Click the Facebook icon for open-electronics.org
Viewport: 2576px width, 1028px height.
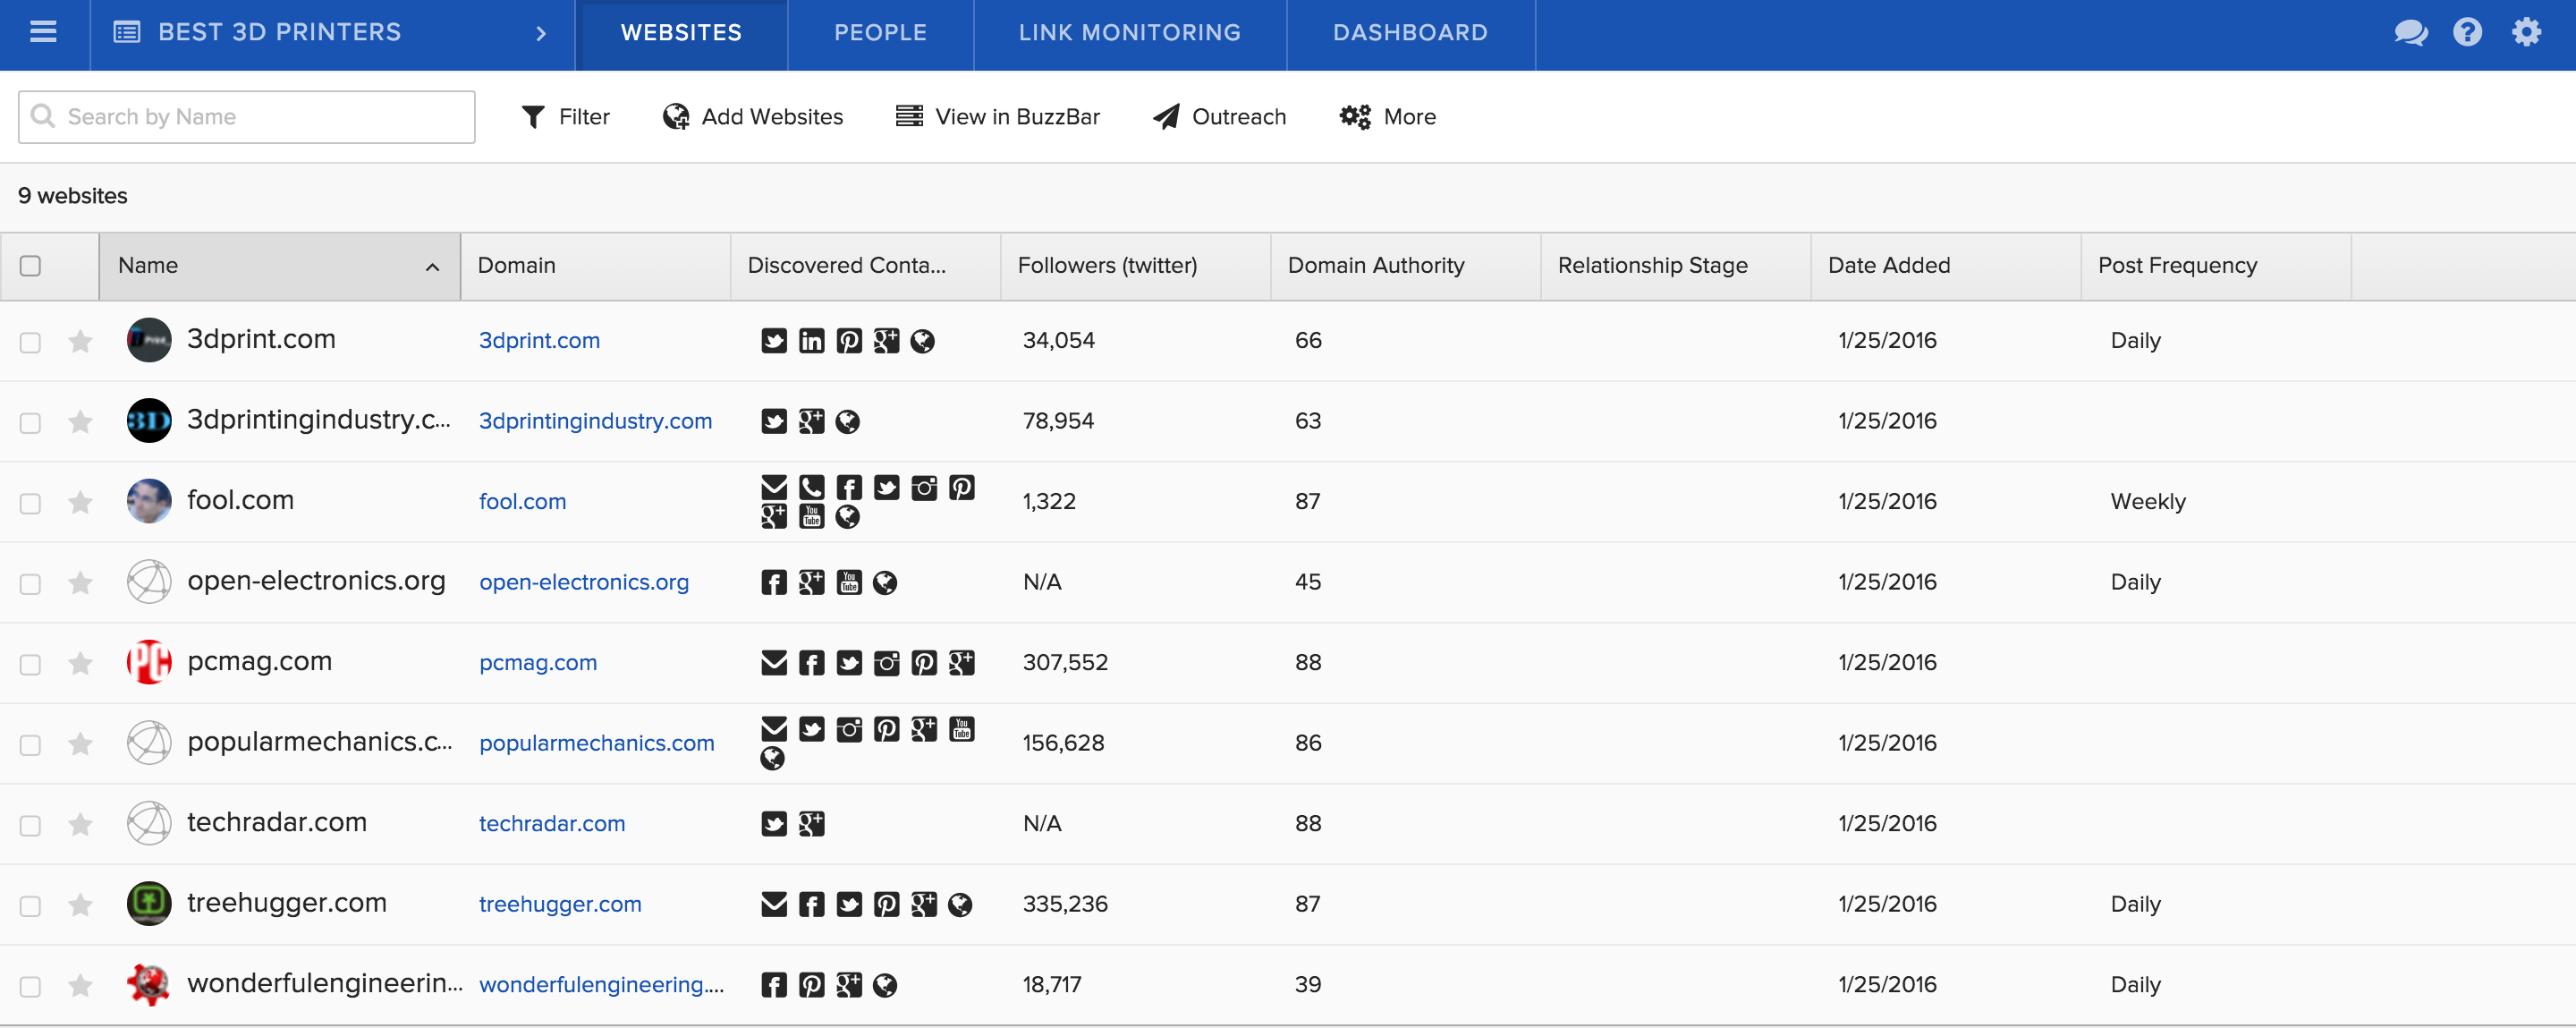(774, 582)
